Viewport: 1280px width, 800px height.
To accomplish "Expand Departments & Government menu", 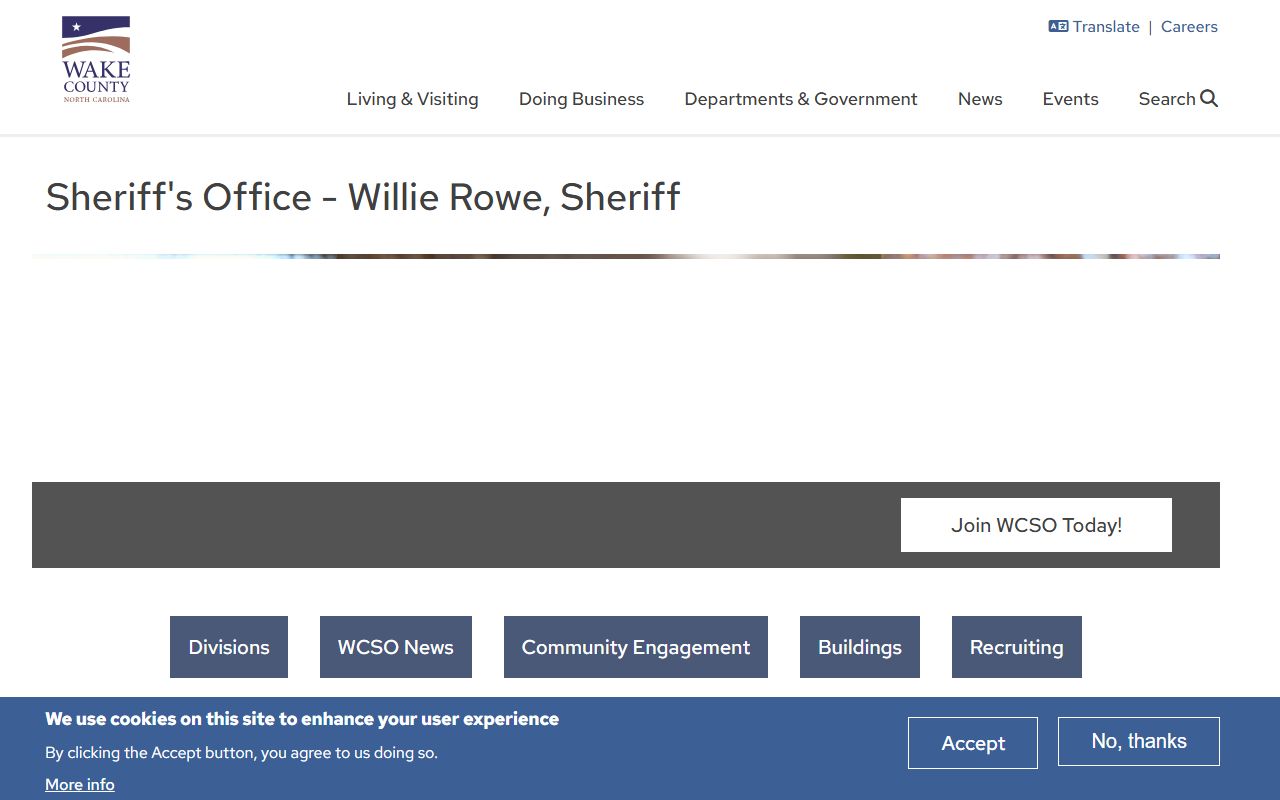I will (801, 99).
